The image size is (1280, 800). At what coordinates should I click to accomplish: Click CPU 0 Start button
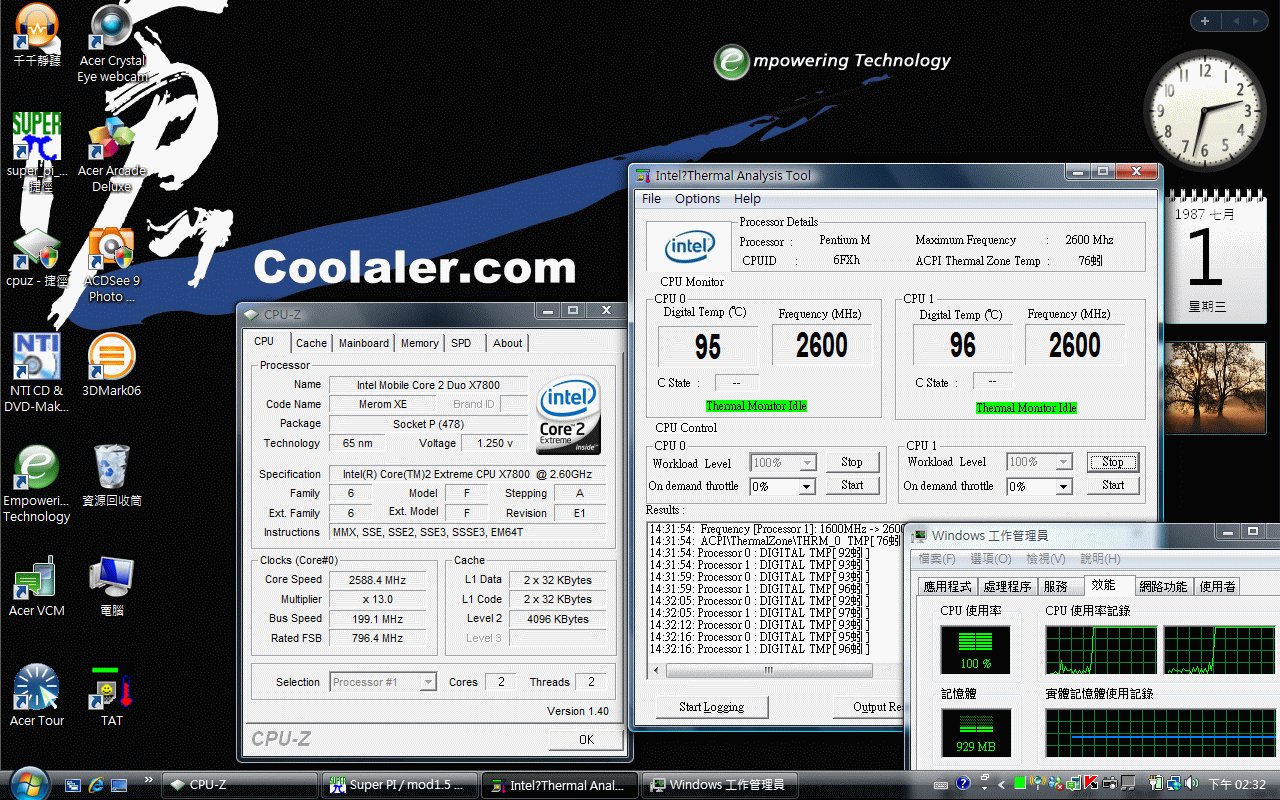pos(852,485)
